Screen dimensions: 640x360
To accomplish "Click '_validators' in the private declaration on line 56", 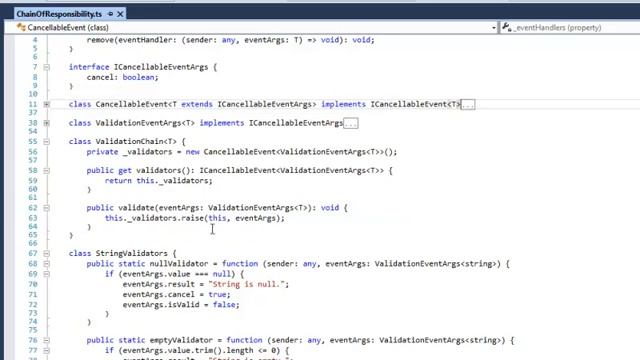I will [x=147, y=152].
